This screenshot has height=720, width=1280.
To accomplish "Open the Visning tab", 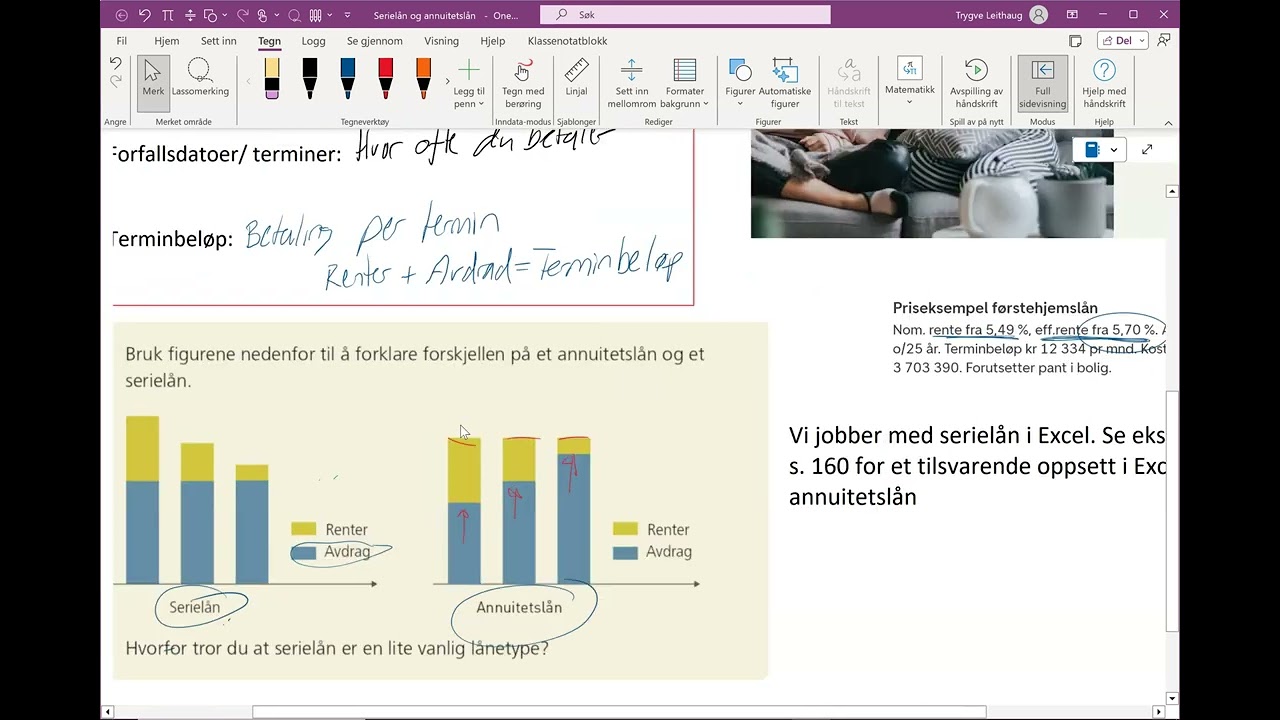I will coord(441,41).
